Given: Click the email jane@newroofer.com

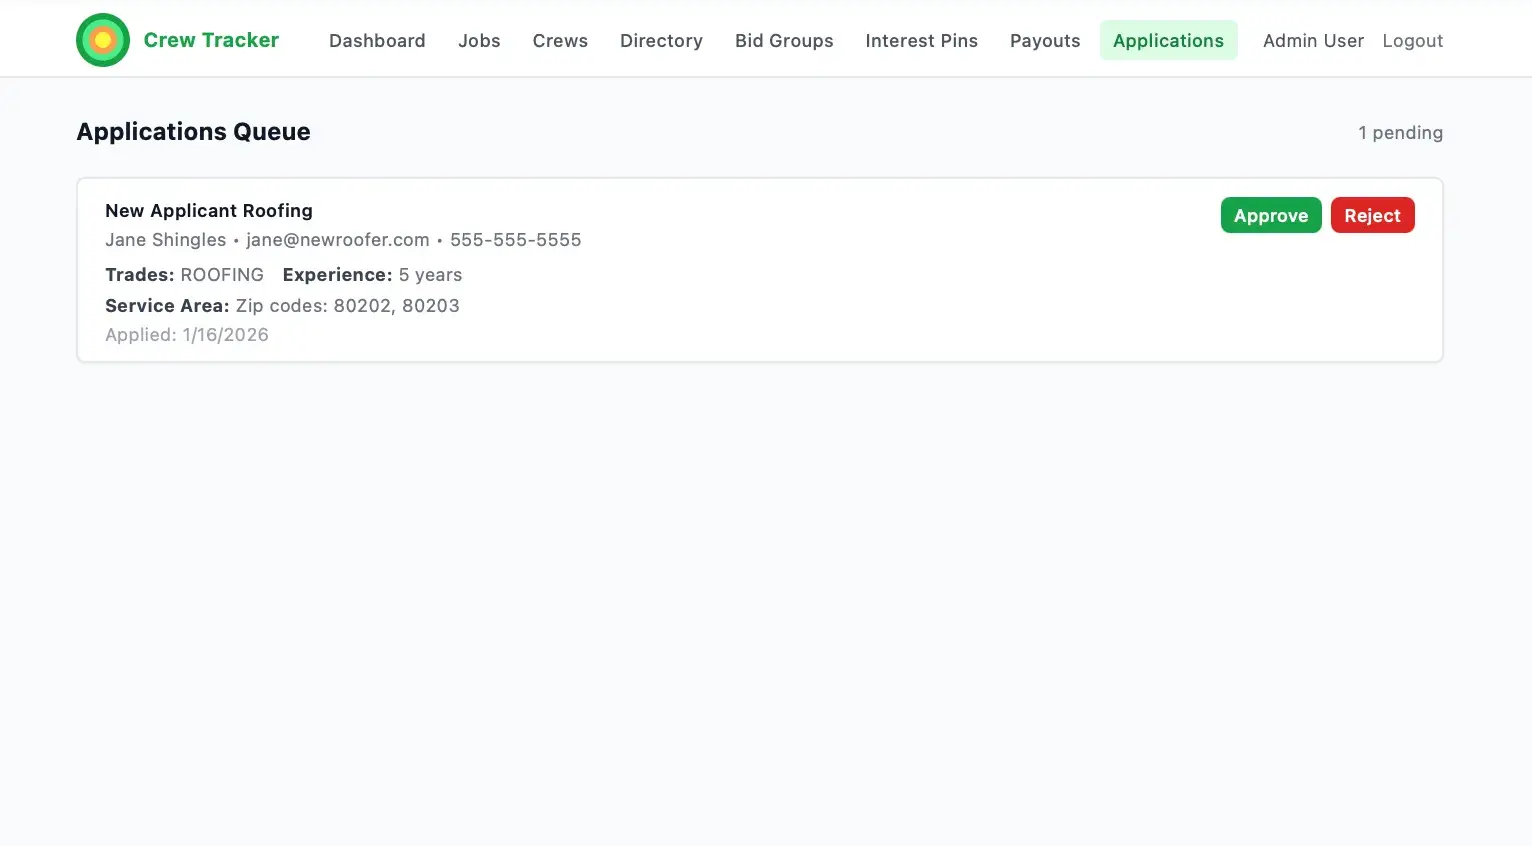Looking at the screenshot, I should click(x=338, y=240).
